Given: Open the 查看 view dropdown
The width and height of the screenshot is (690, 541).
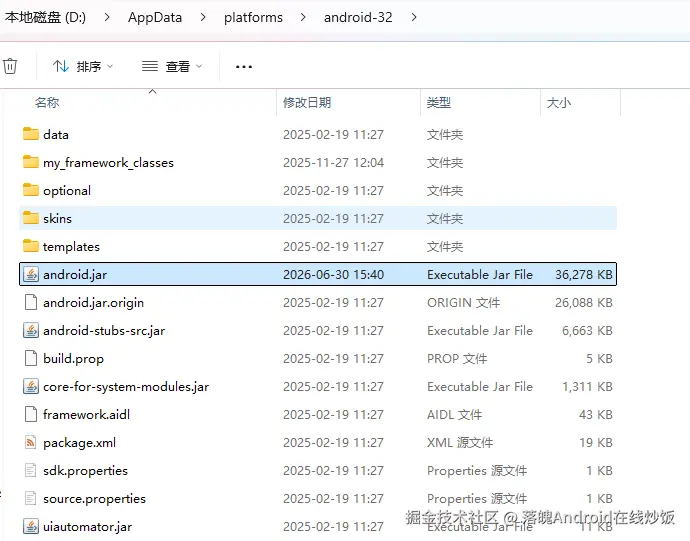Looking at the screenshot, I should (172, 66).
